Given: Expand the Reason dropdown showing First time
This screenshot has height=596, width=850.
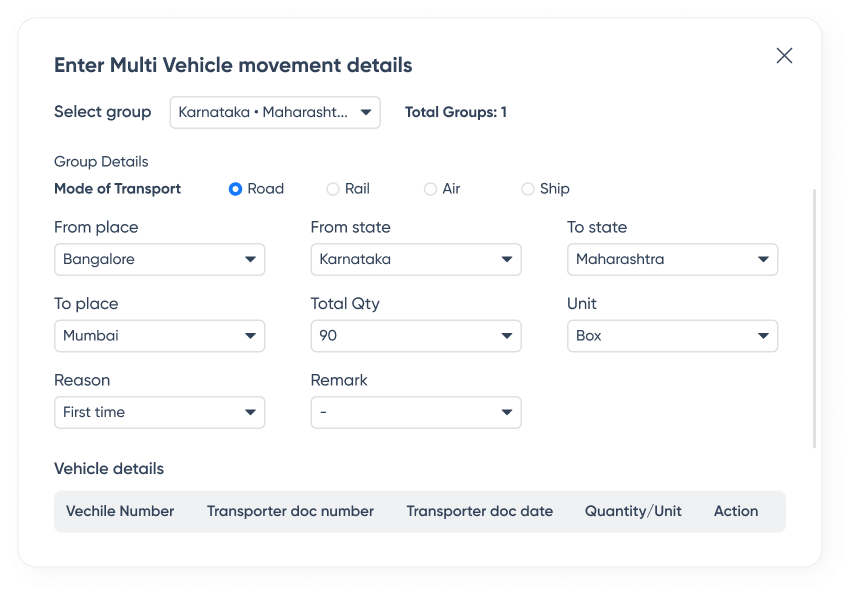Looking at the screenshot, I should pyautogui.click(x=159, y=412).
